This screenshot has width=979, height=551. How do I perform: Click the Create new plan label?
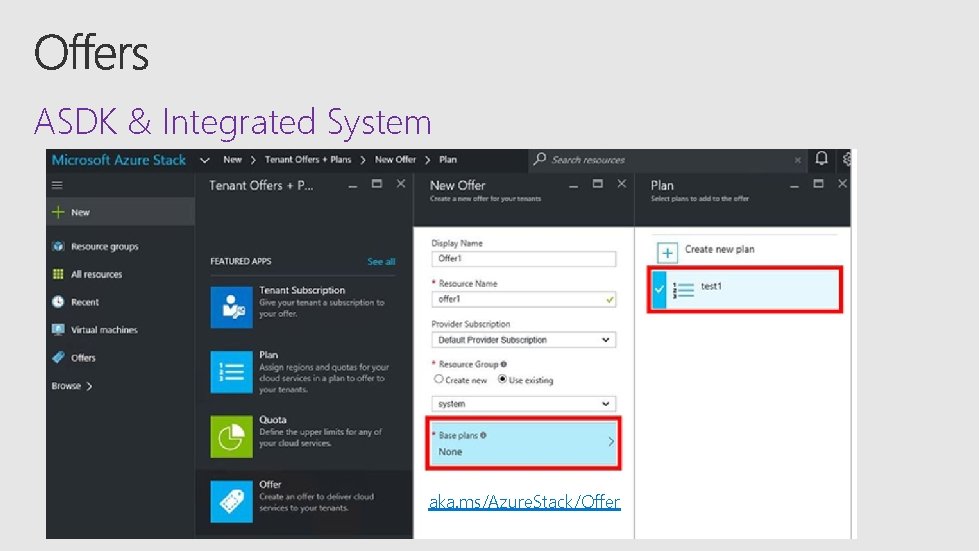pos(719,249)
